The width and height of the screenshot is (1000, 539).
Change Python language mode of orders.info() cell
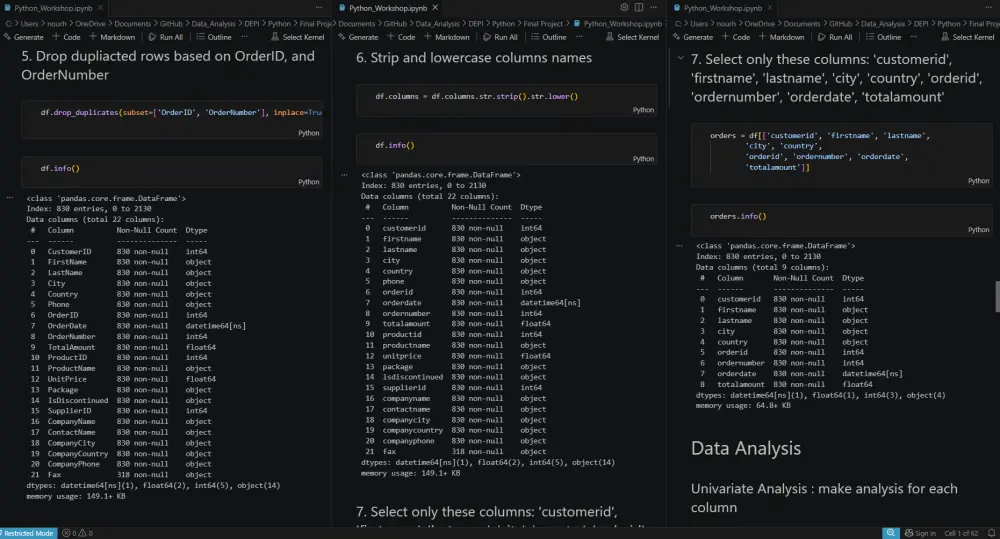[x=978, y=230]
